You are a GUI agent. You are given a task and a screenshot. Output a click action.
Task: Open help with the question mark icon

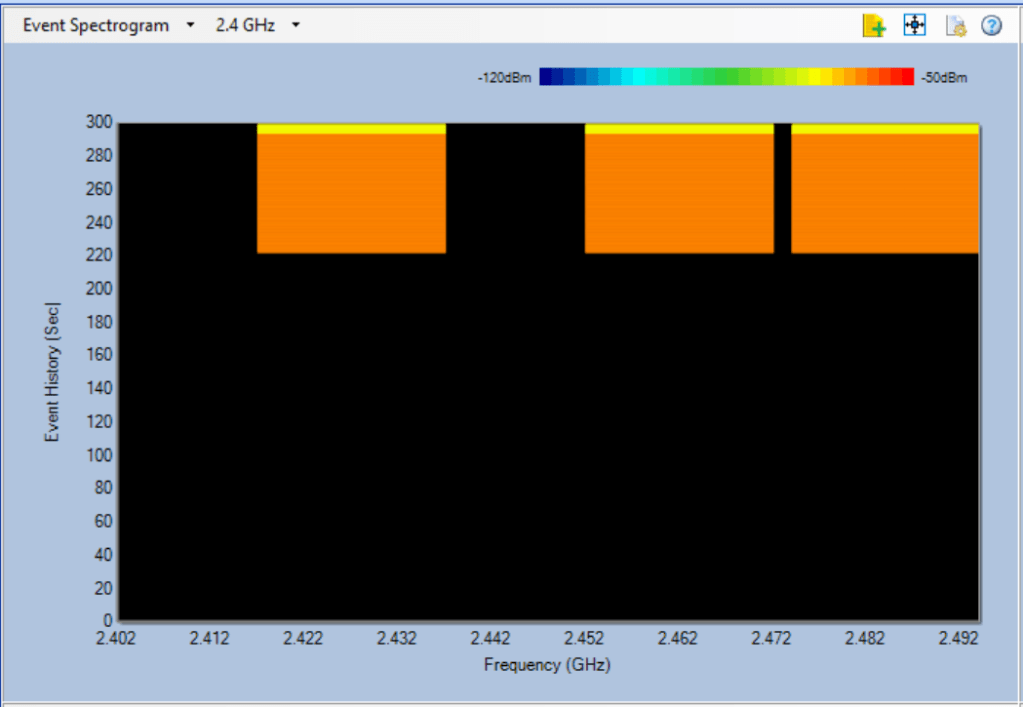[x=991, y=26]
